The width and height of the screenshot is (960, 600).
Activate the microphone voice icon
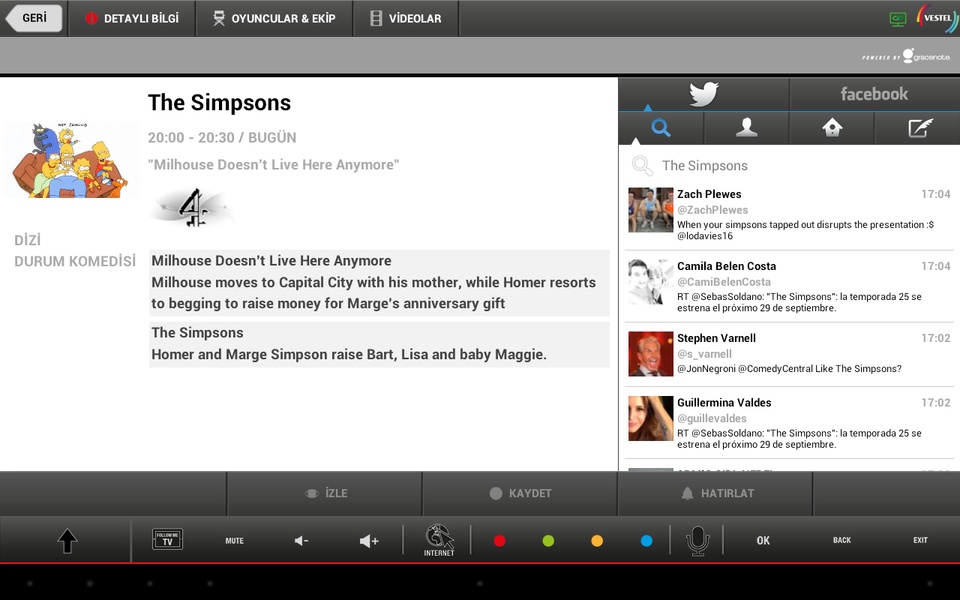click(697, 541)
